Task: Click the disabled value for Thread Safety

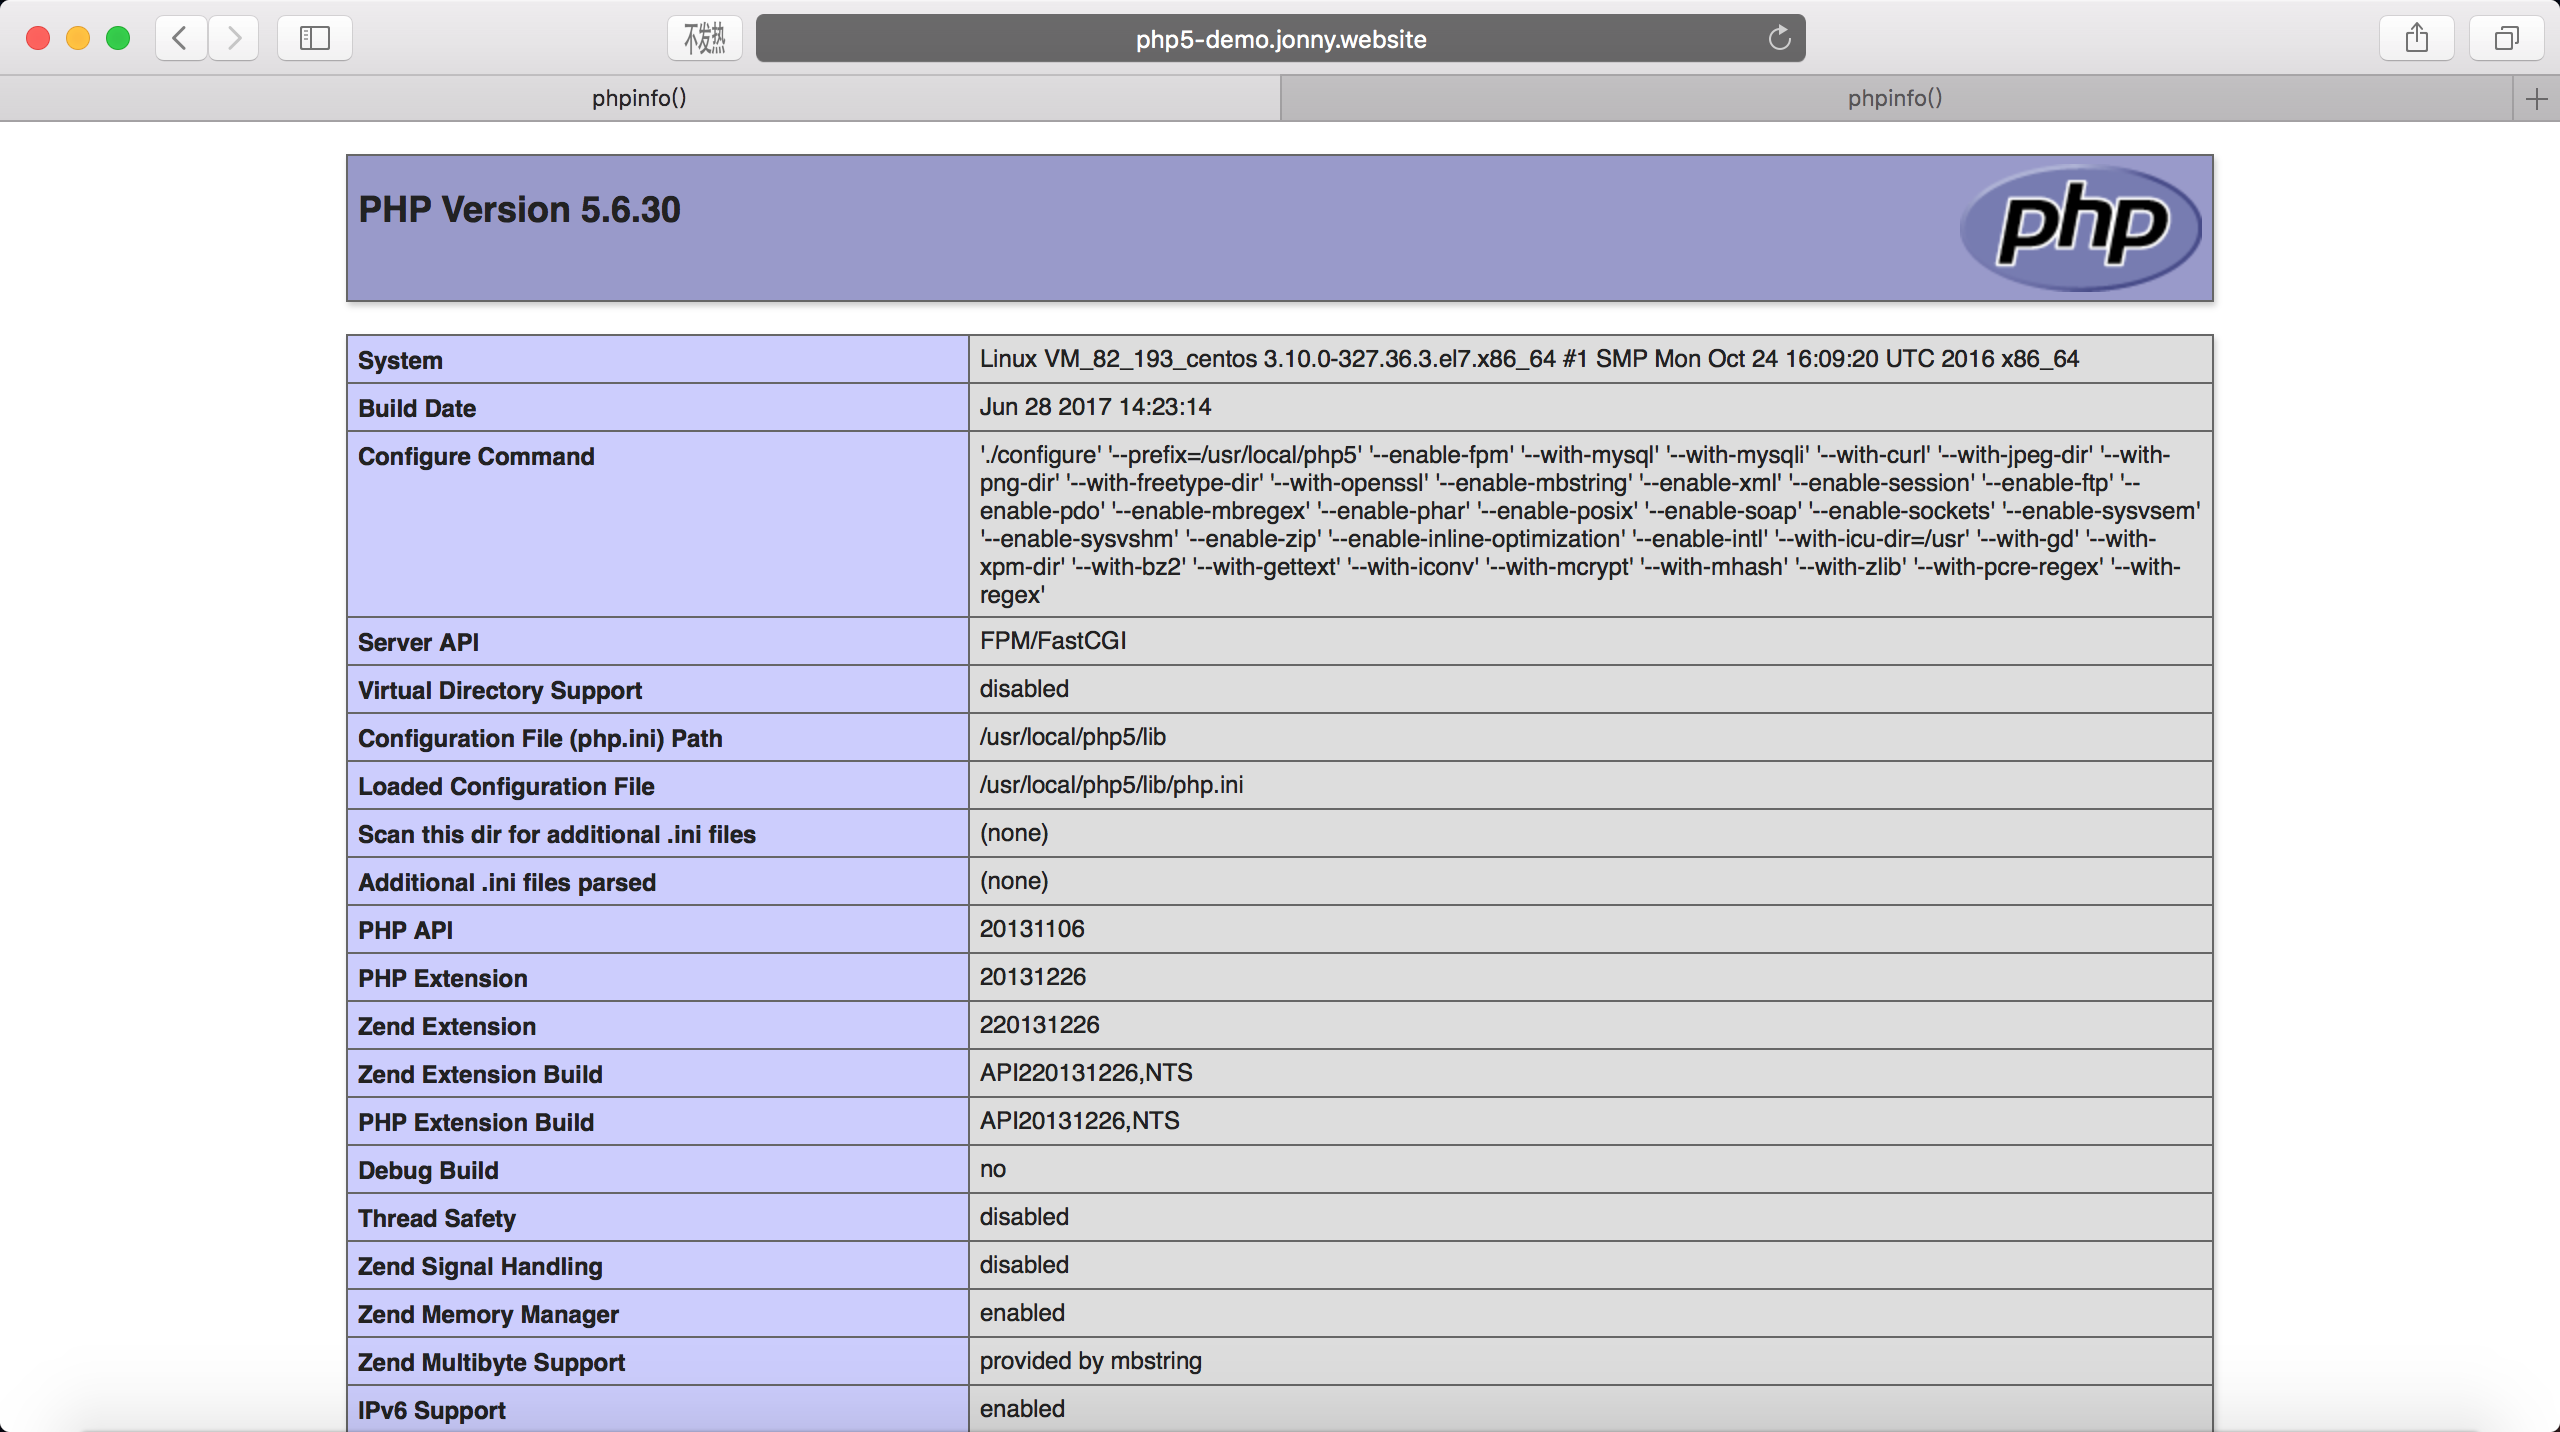Action: 1024,1216
